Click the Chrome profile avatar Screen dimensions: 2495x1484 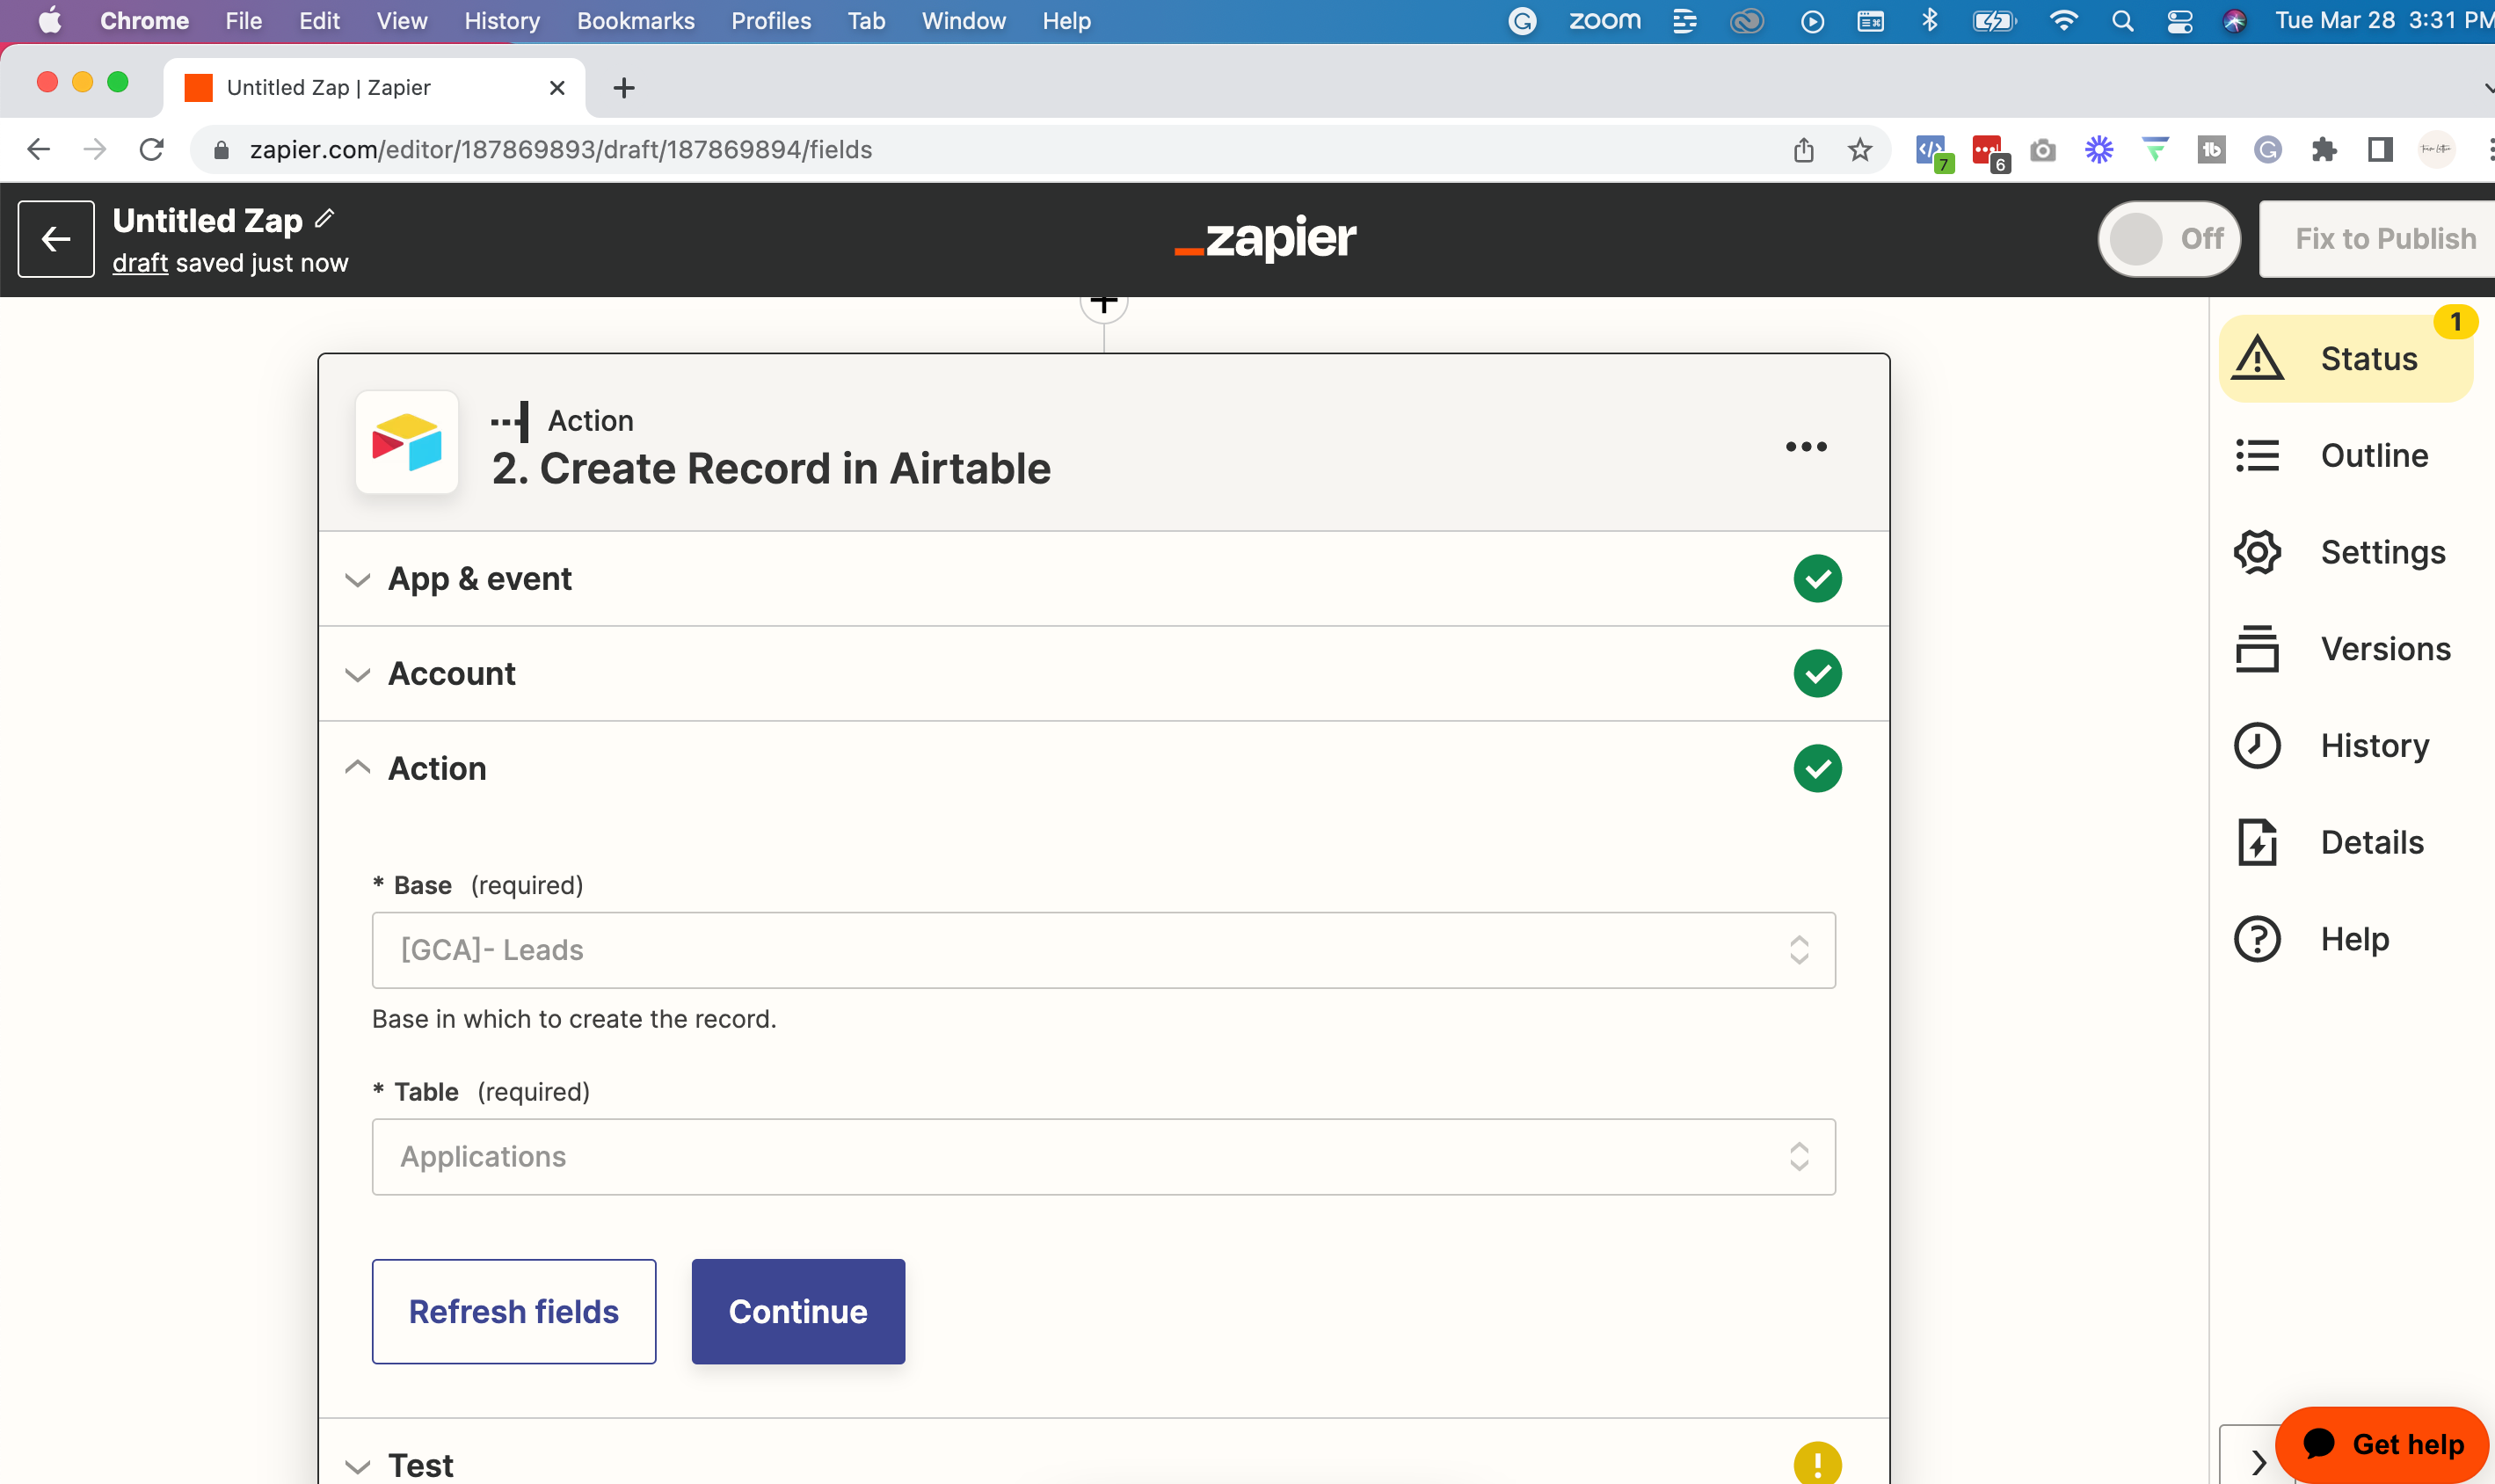[2437, 150]
